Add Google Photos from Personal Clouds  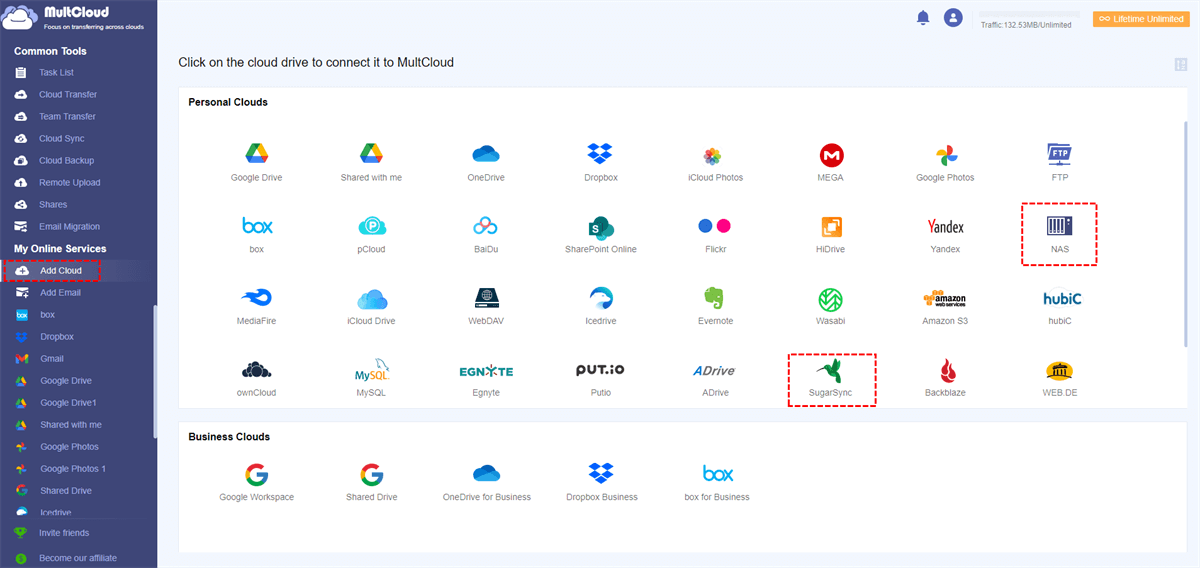coord(946,155)
